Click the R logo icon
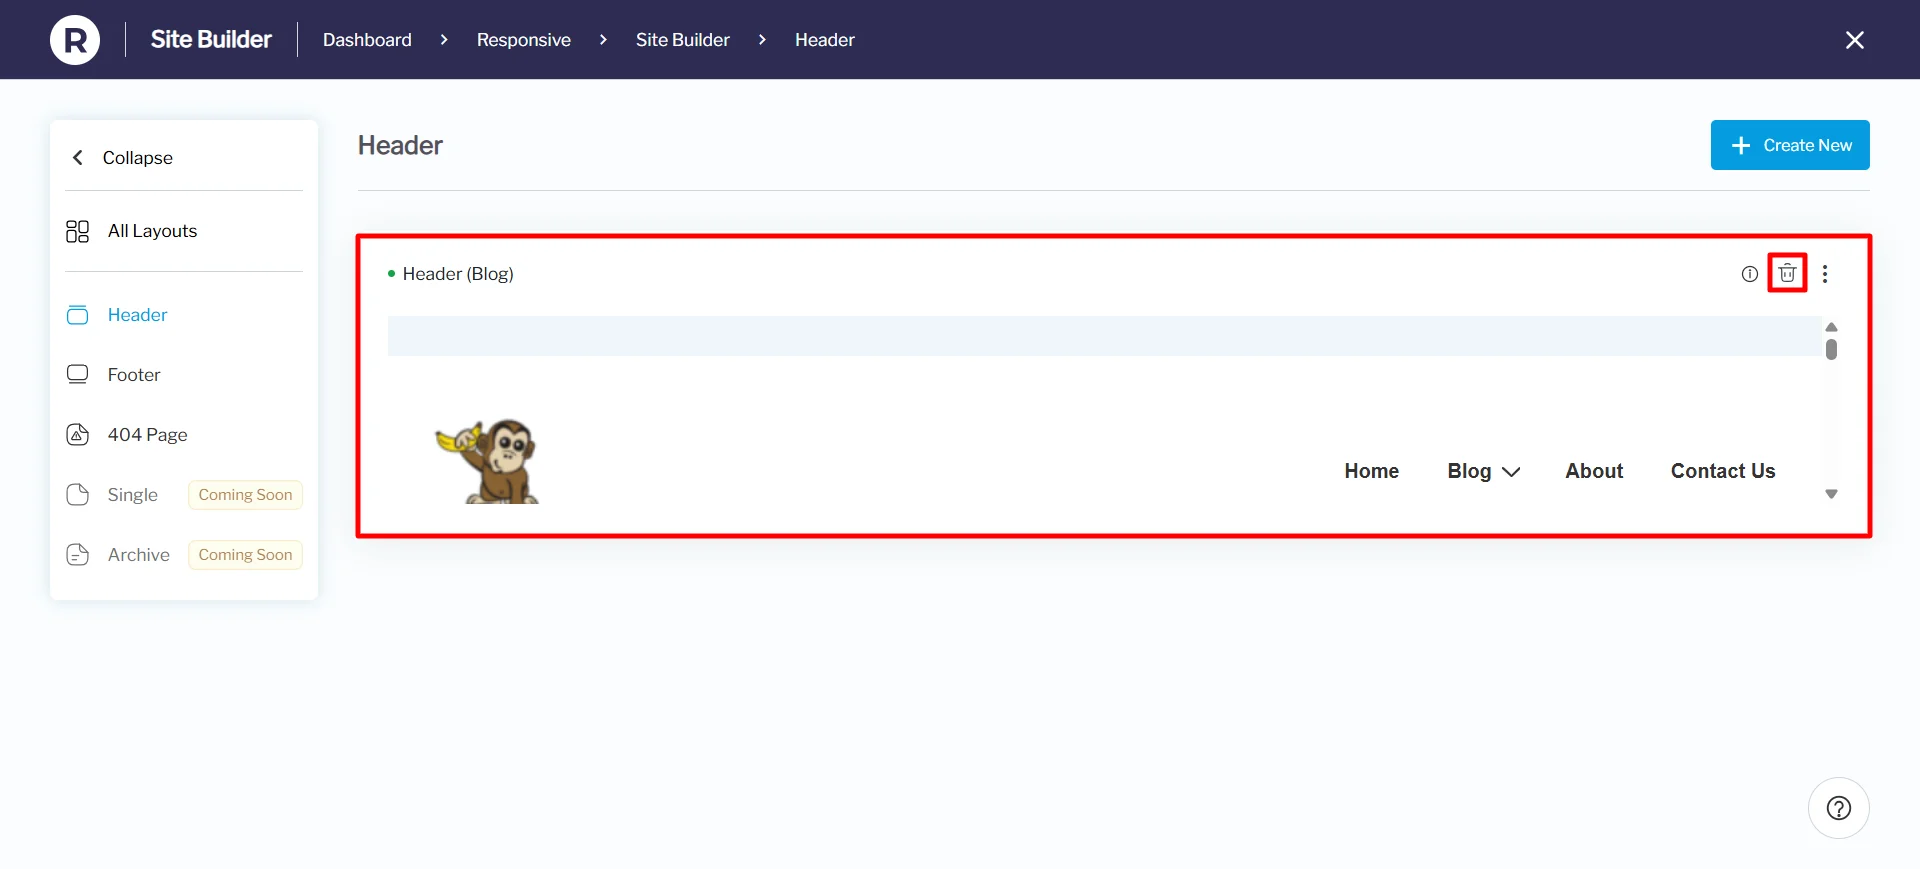This screenshot has width=1920, height=869. [x=75, y=40]
